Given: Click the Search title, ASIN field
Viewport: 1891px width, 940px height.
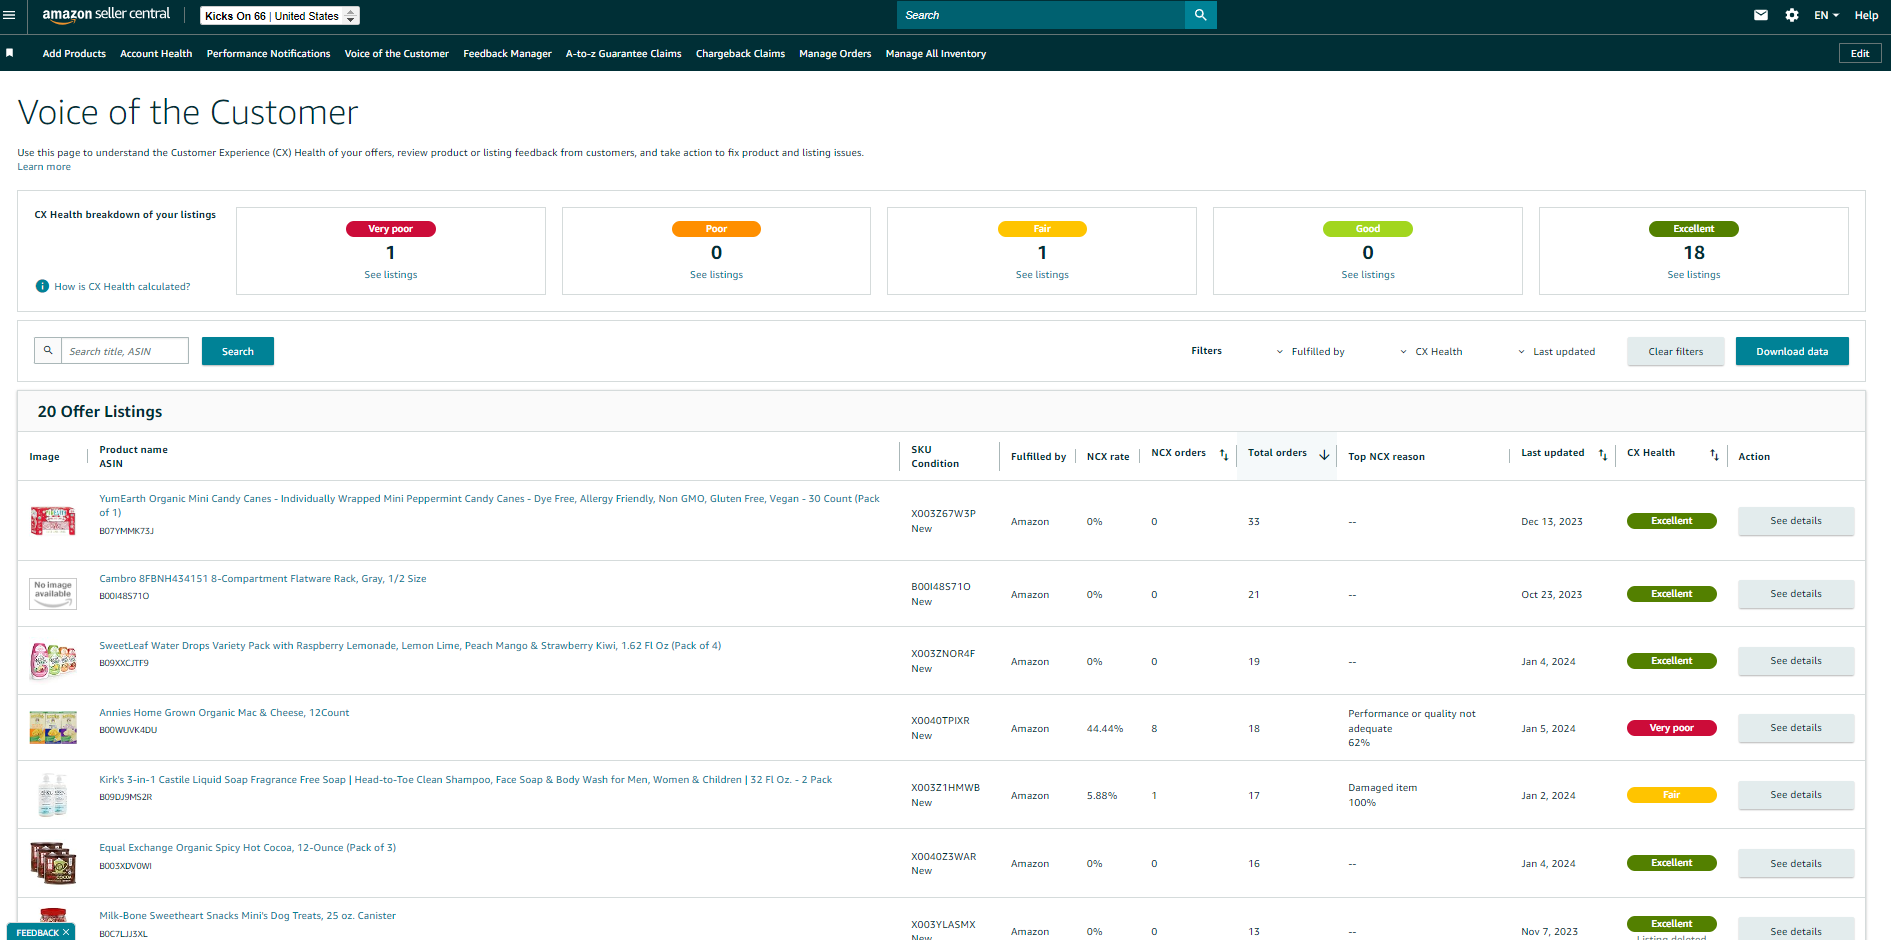Looking at the screenshot, I should [125, 351].
